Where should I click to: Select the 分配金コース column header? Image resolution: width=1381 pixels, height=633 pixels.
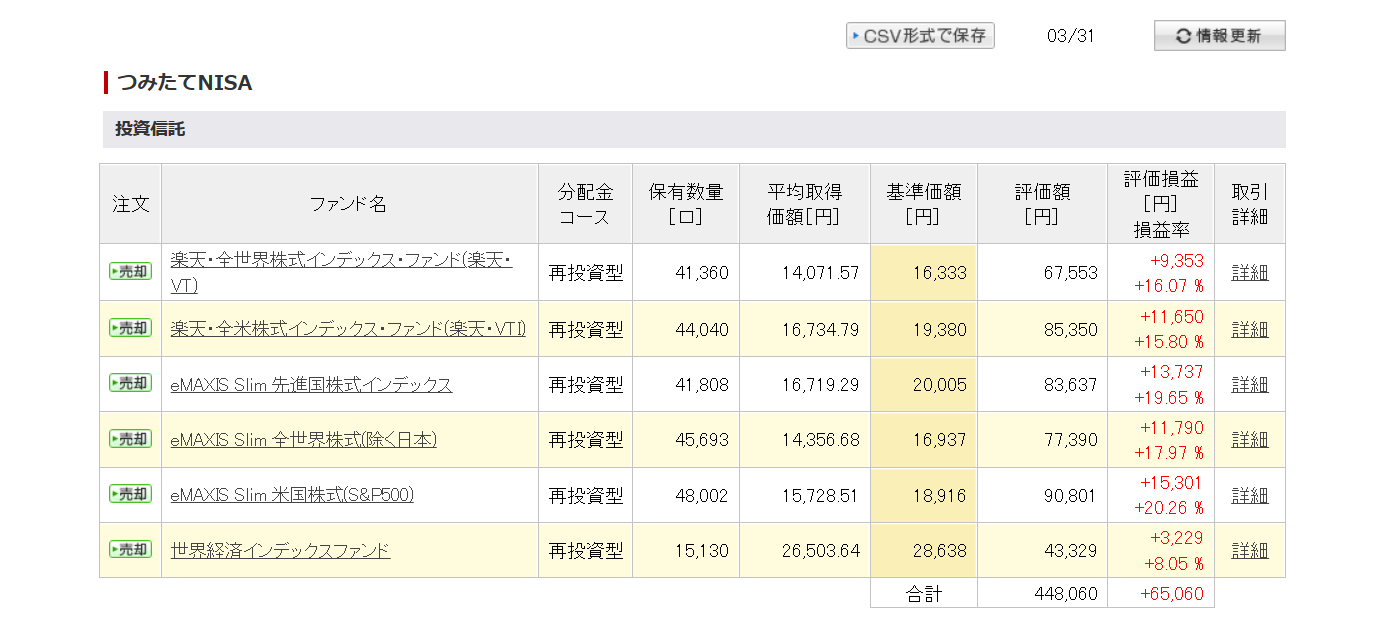click(x=585, y=204)
